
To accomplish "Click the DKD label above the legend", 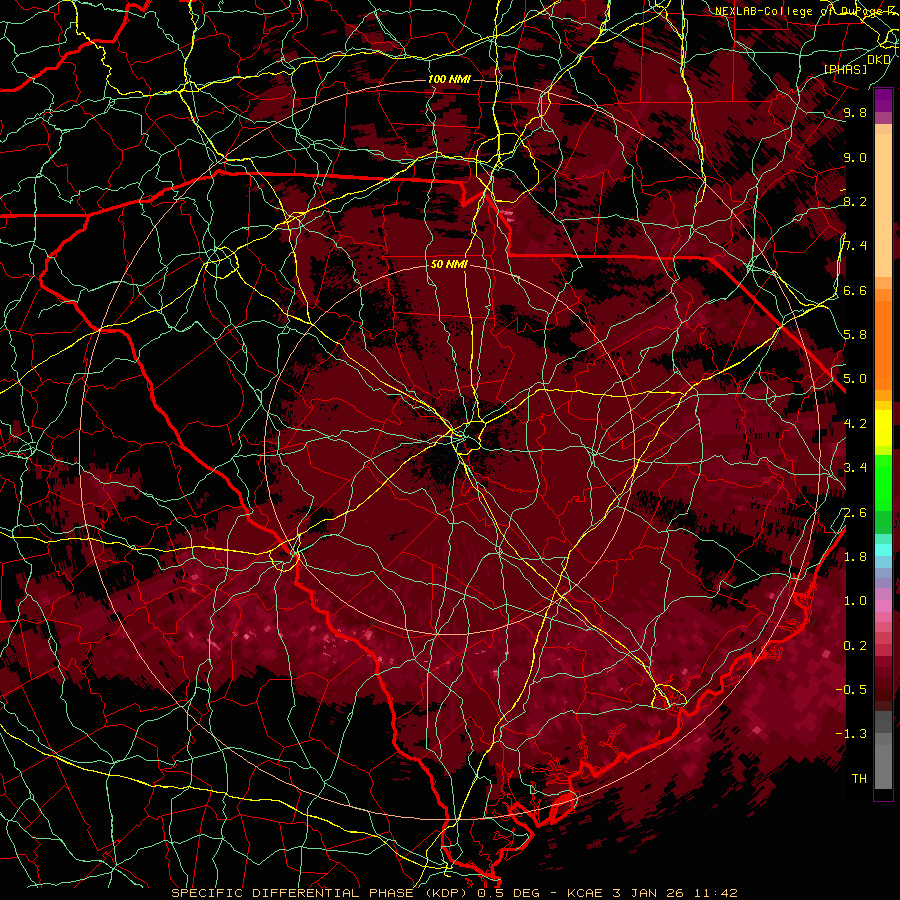I will tap(879, 59).
